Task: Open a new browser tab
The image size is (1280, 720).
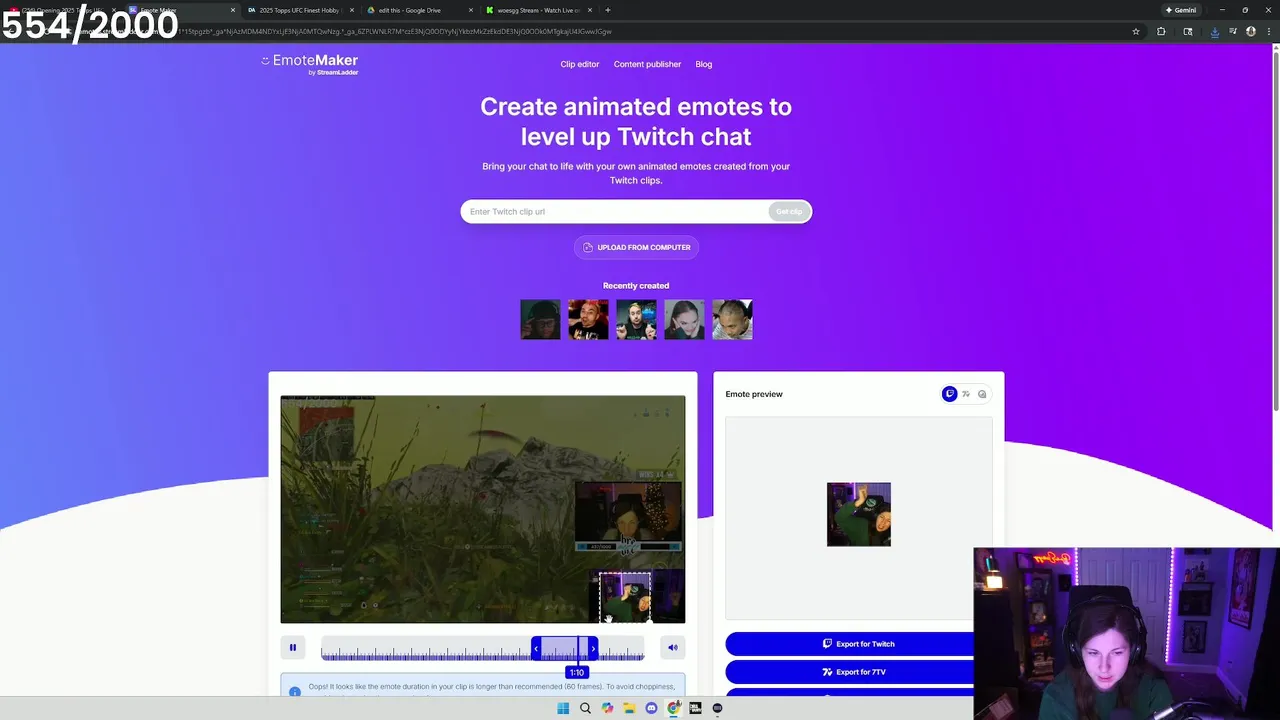Action: [608, 10]
